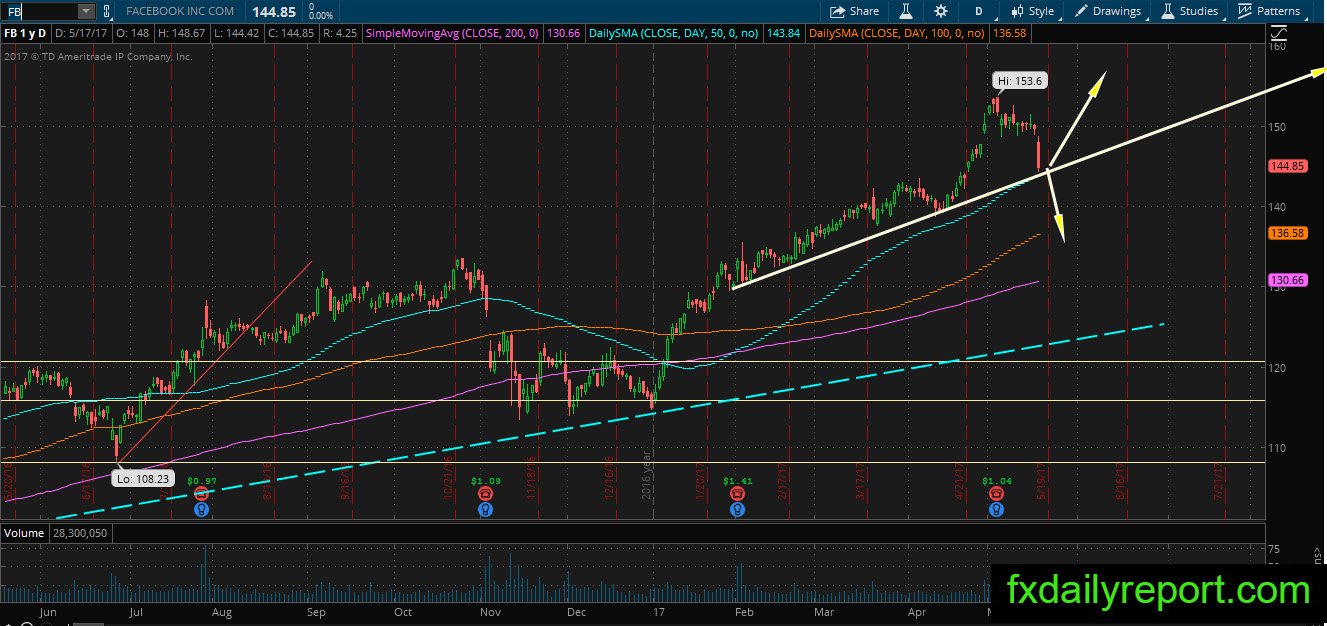1327x626 pixels.
Task: Click the Hi: 153.6 price bubble
Action: pyautogui.click(x=1020, y=80)
